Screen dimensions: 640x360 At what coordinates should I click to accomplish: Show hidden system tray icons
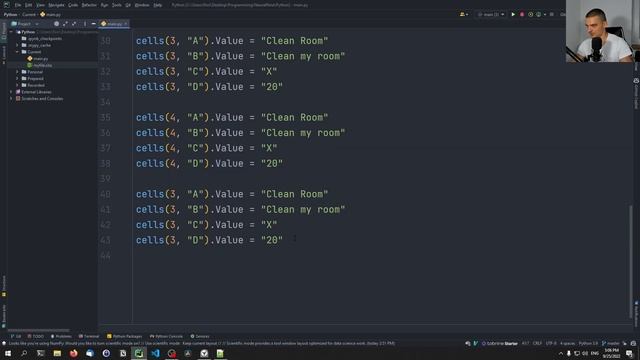[560, 353]
